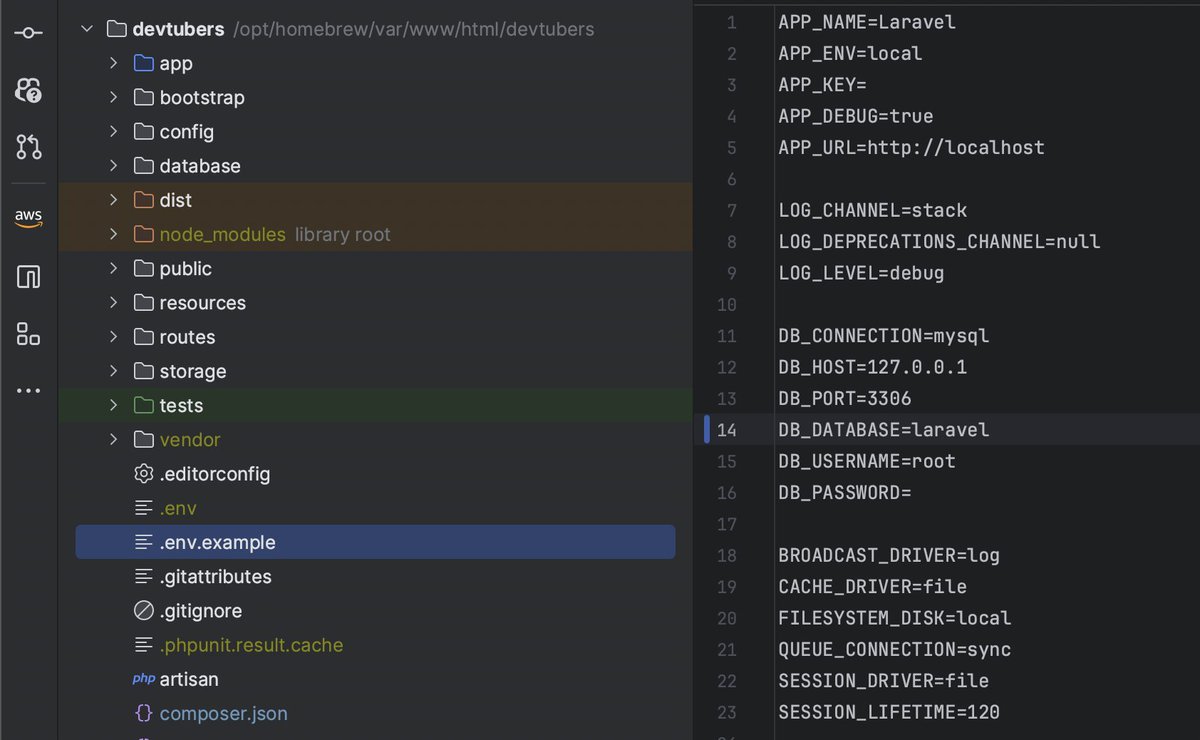This screenshot has width=1200, height=740.
Task: Click the dist folder icon
Action: click(144, 200)
